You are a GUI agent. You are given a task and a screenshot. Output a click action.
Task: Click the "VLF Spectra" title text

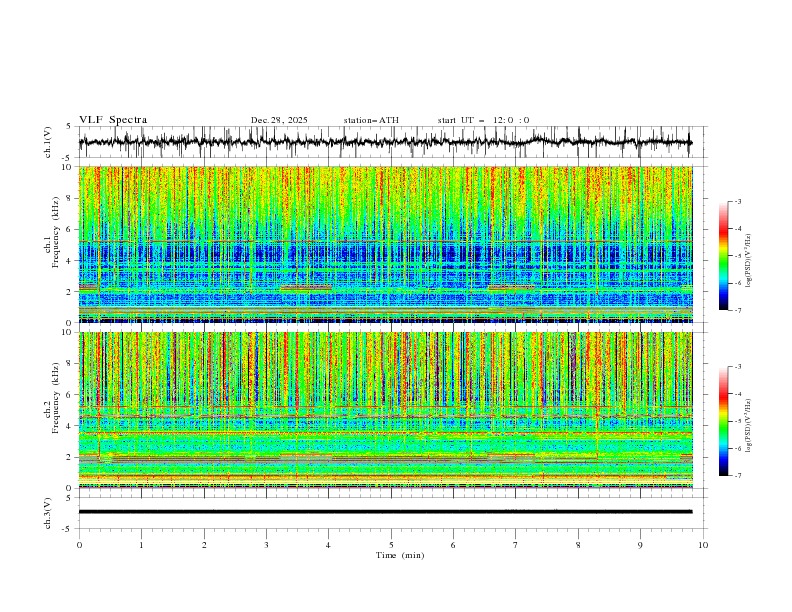click(x=113, y=120)
